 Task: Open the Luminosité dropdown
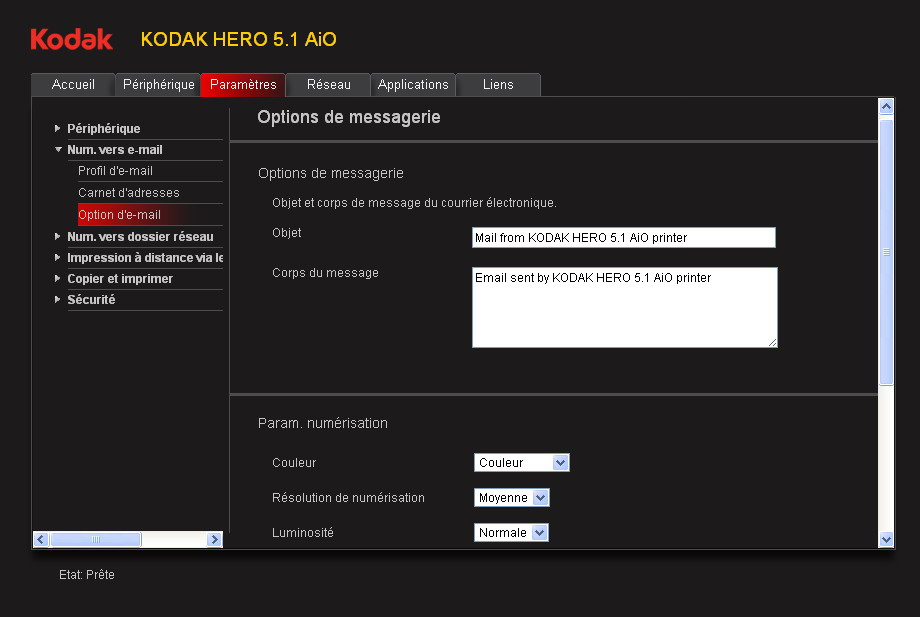(511, 533)
